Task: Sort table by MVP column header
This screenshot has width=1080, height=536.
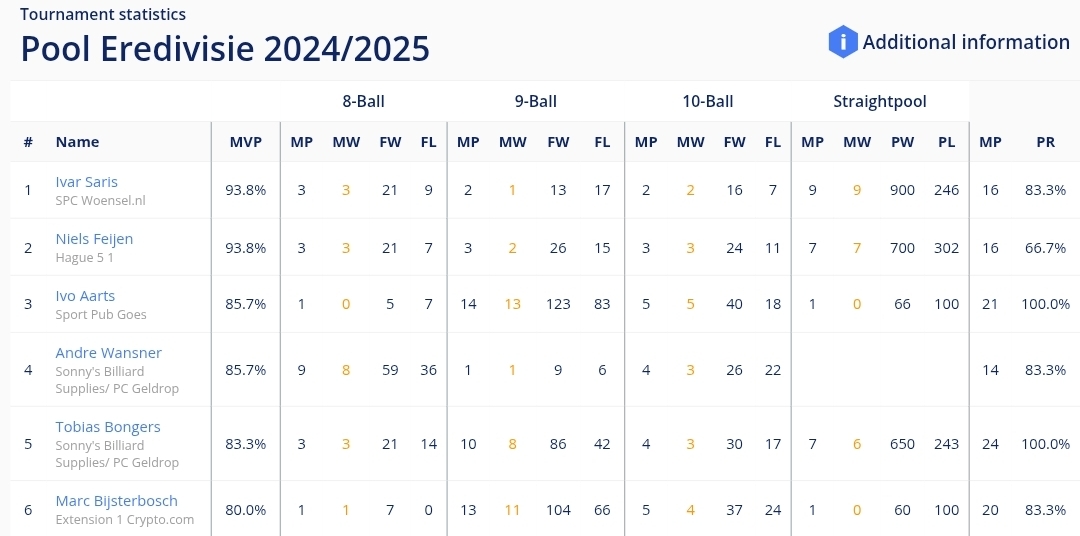Action: point(246,142)
